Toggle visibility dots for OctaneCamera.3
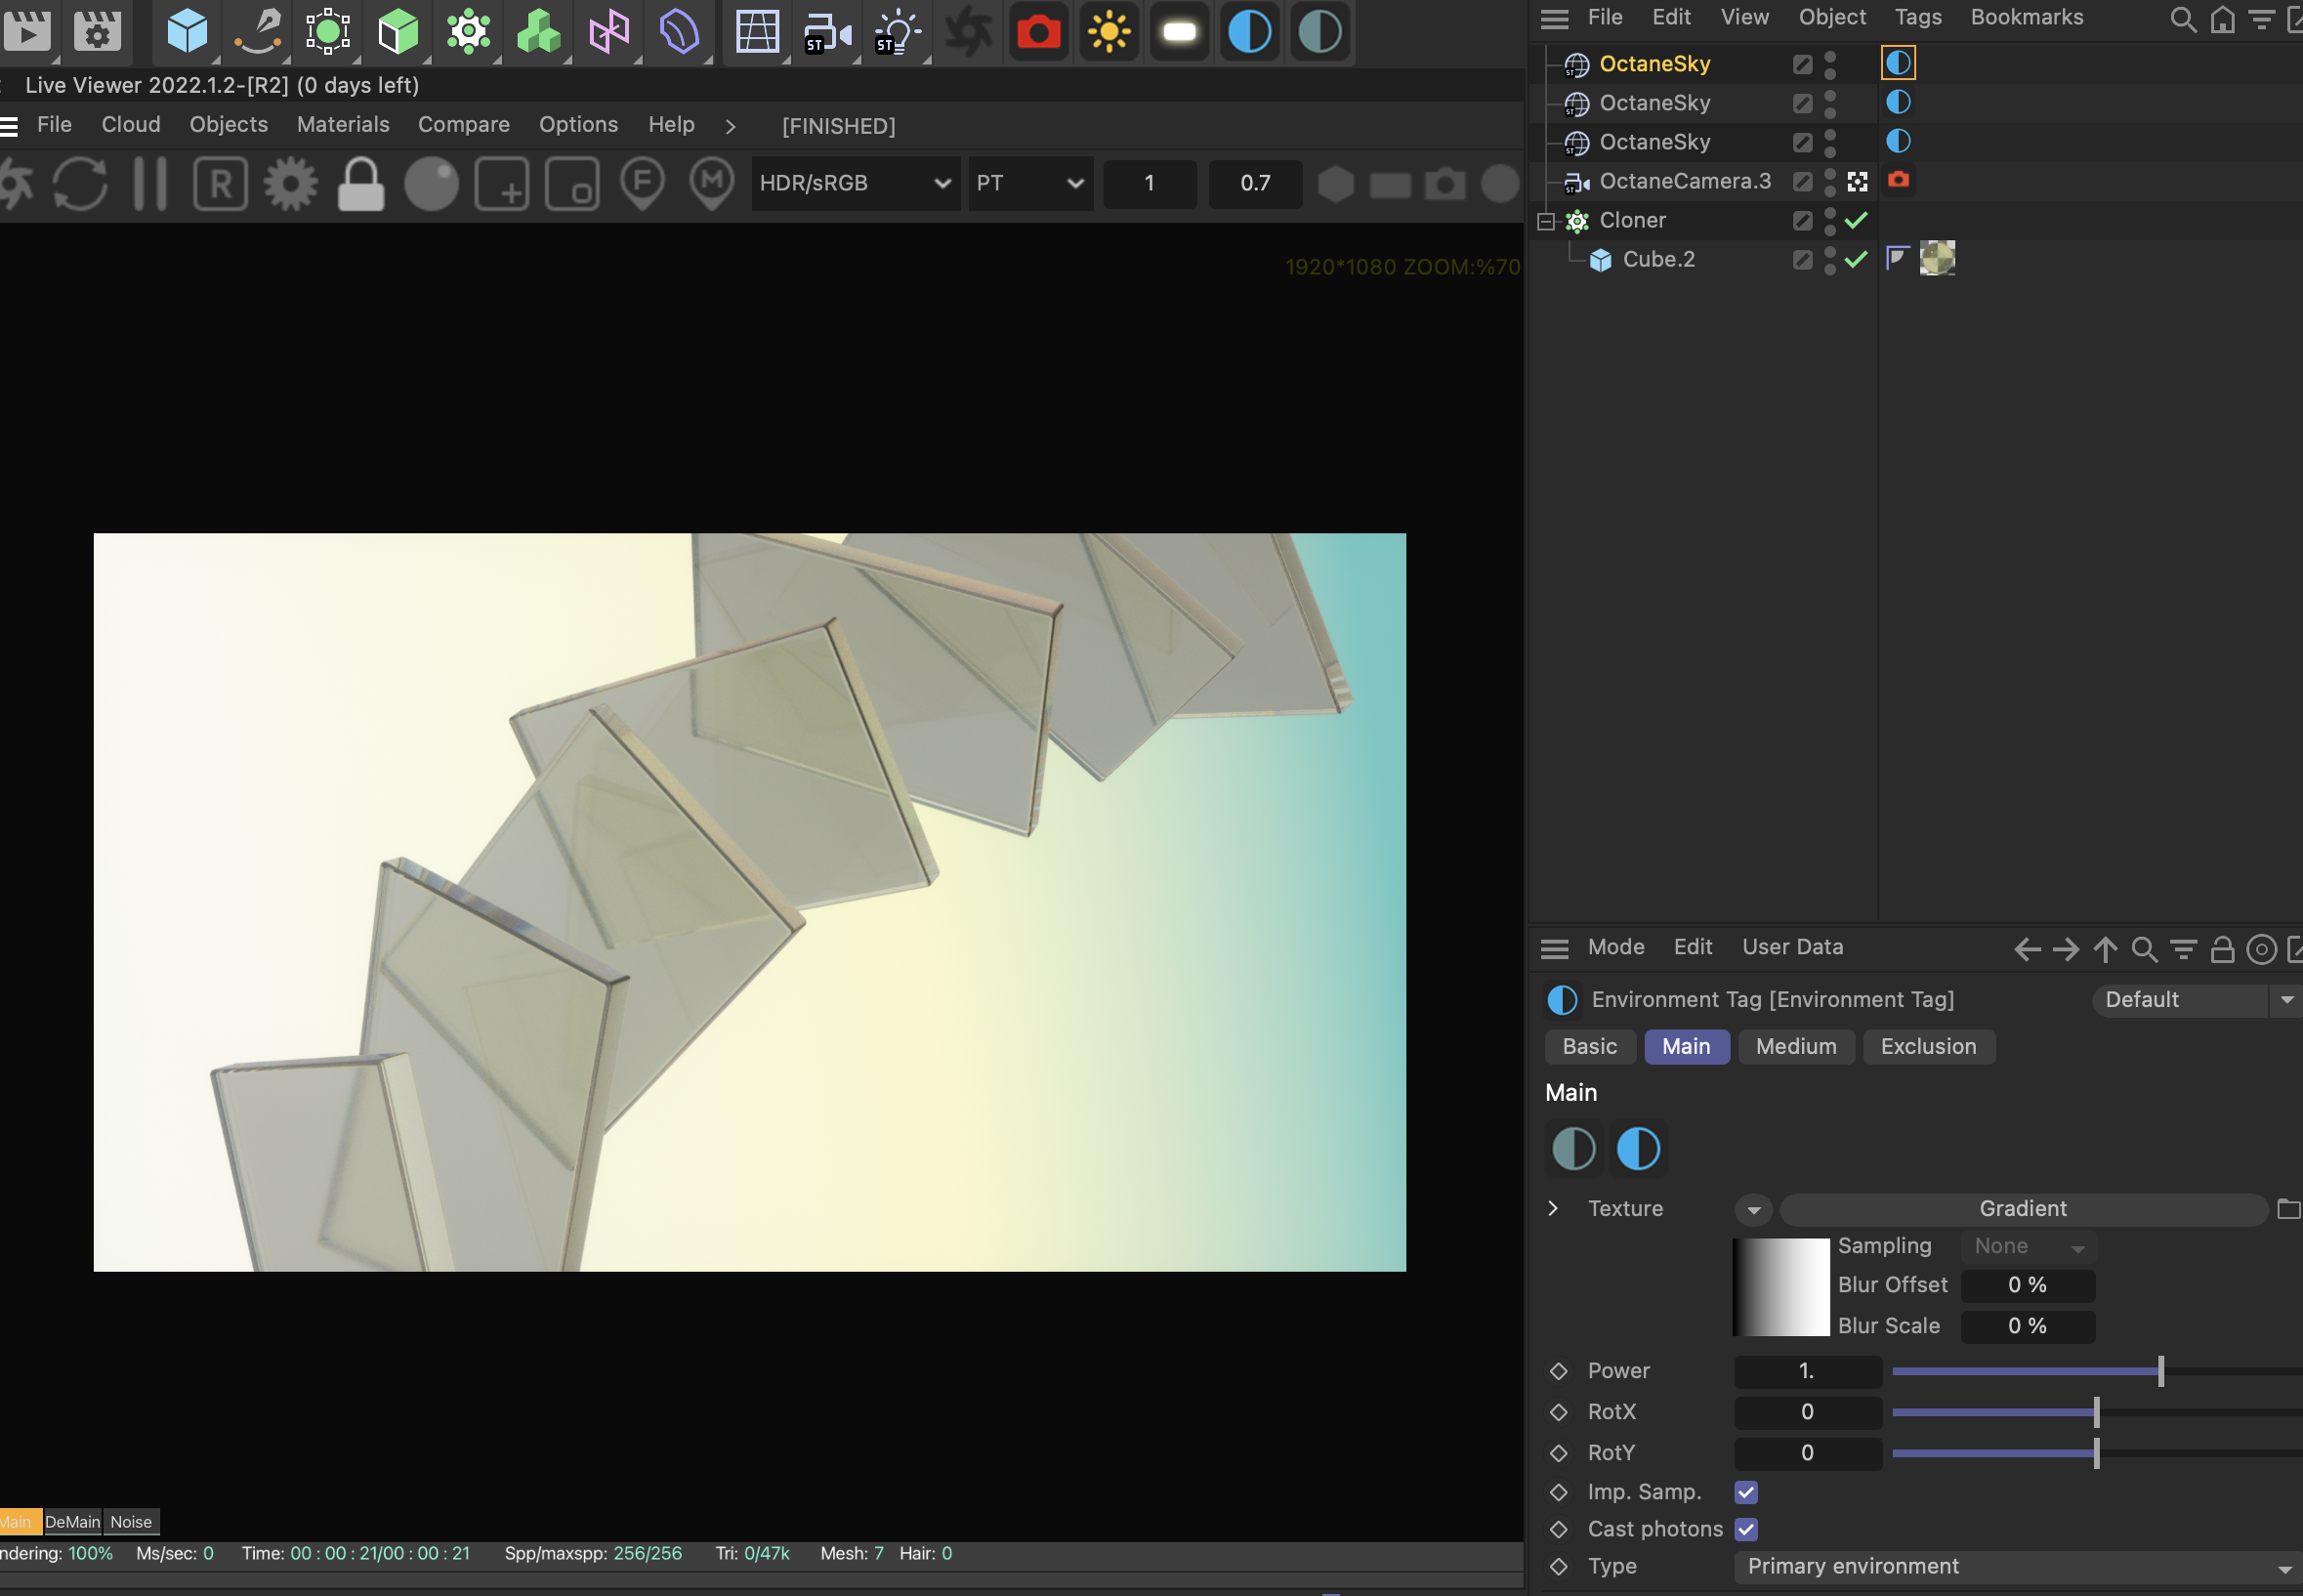 1829,182
